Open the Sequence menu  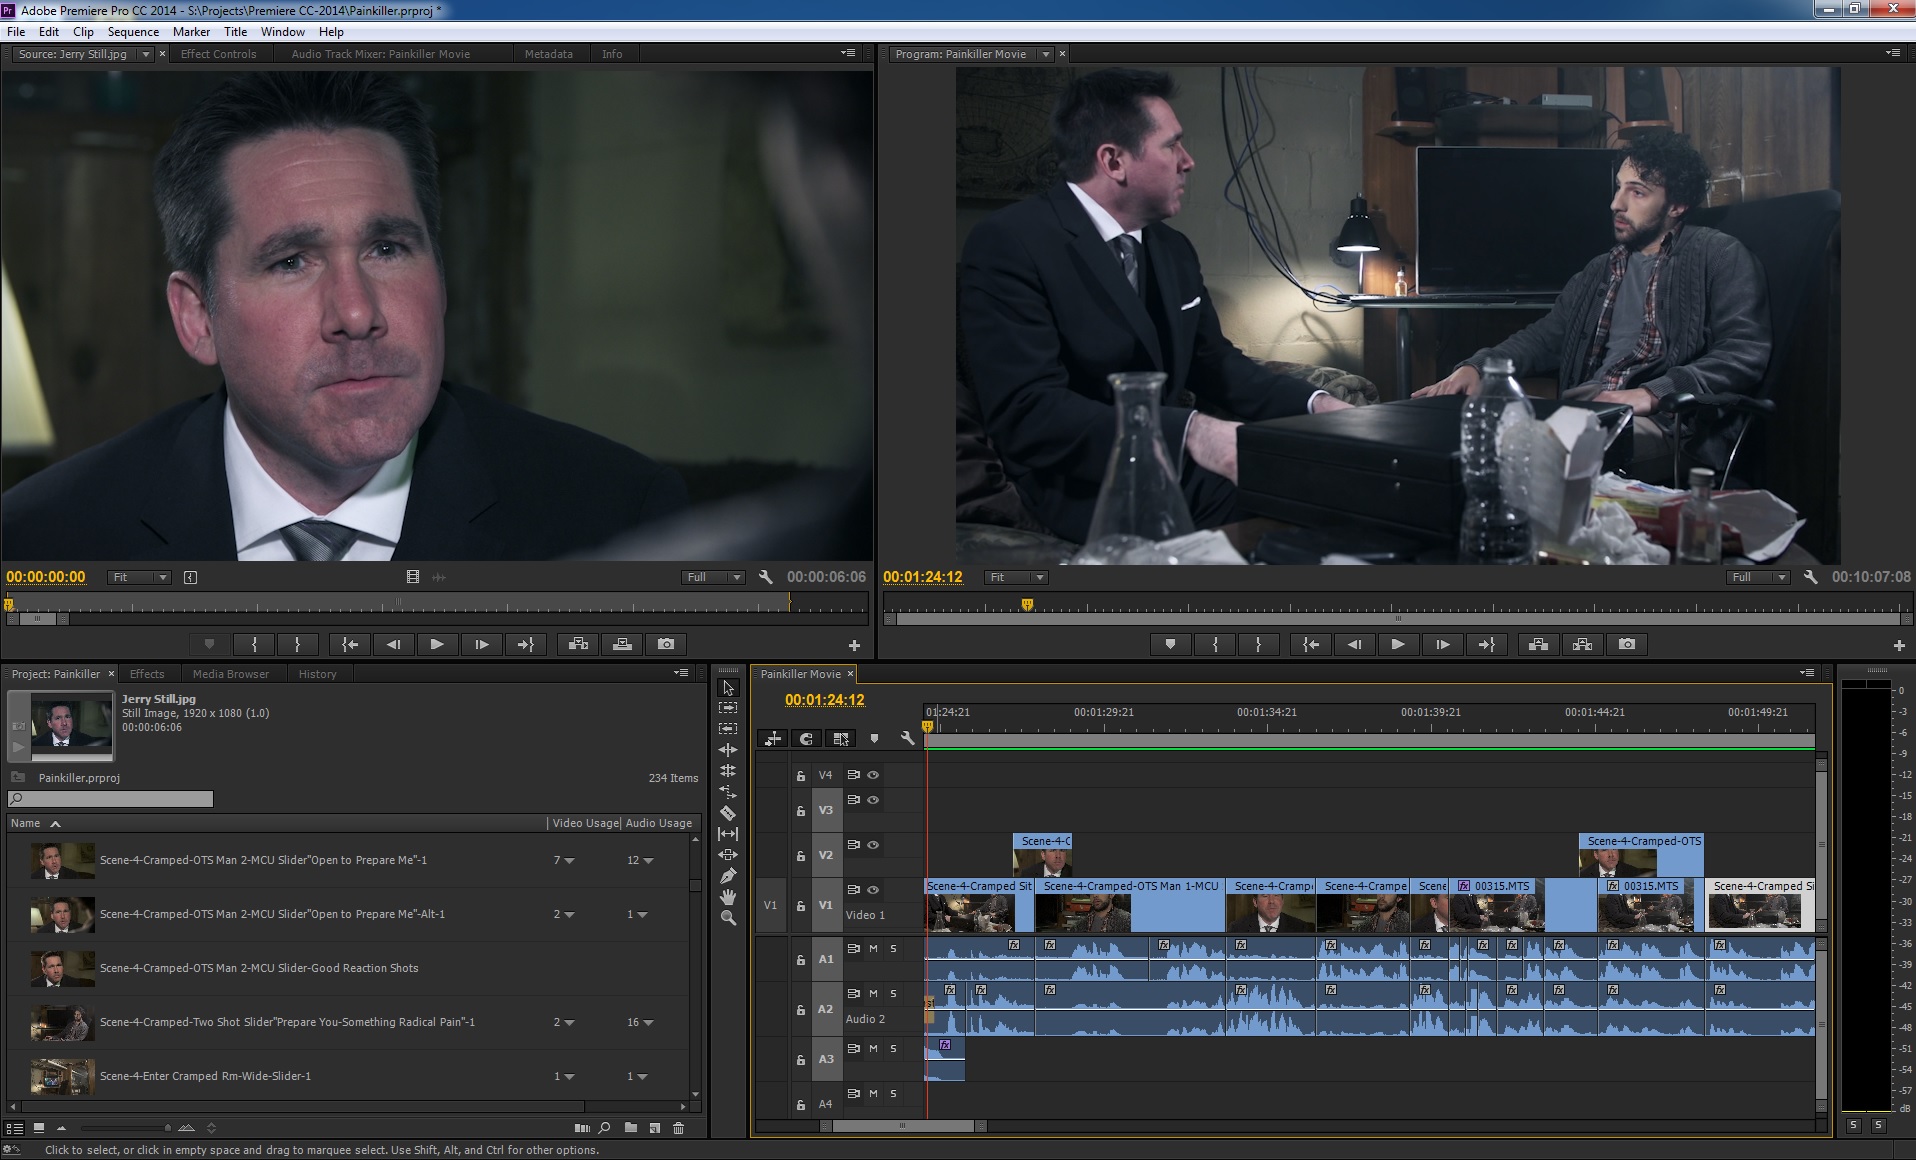(133, 32)
